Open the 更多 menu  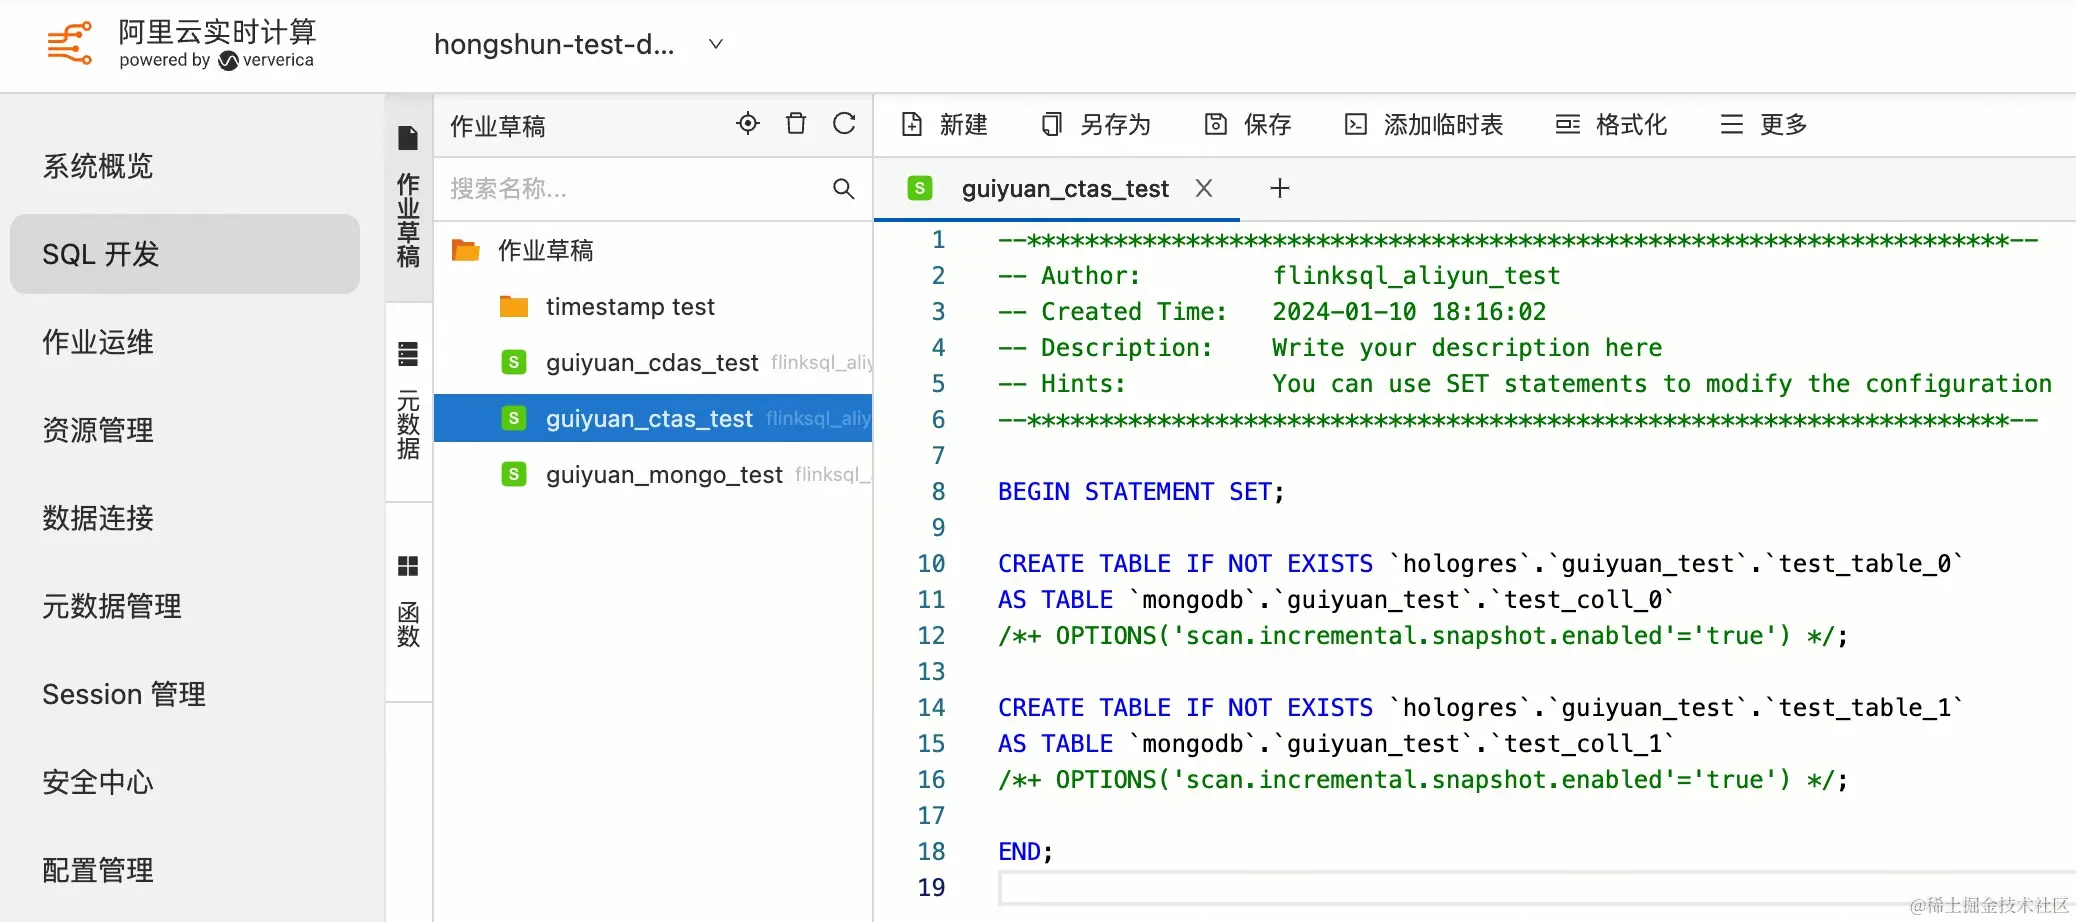pyautogui.click(x=1764, y=124)
